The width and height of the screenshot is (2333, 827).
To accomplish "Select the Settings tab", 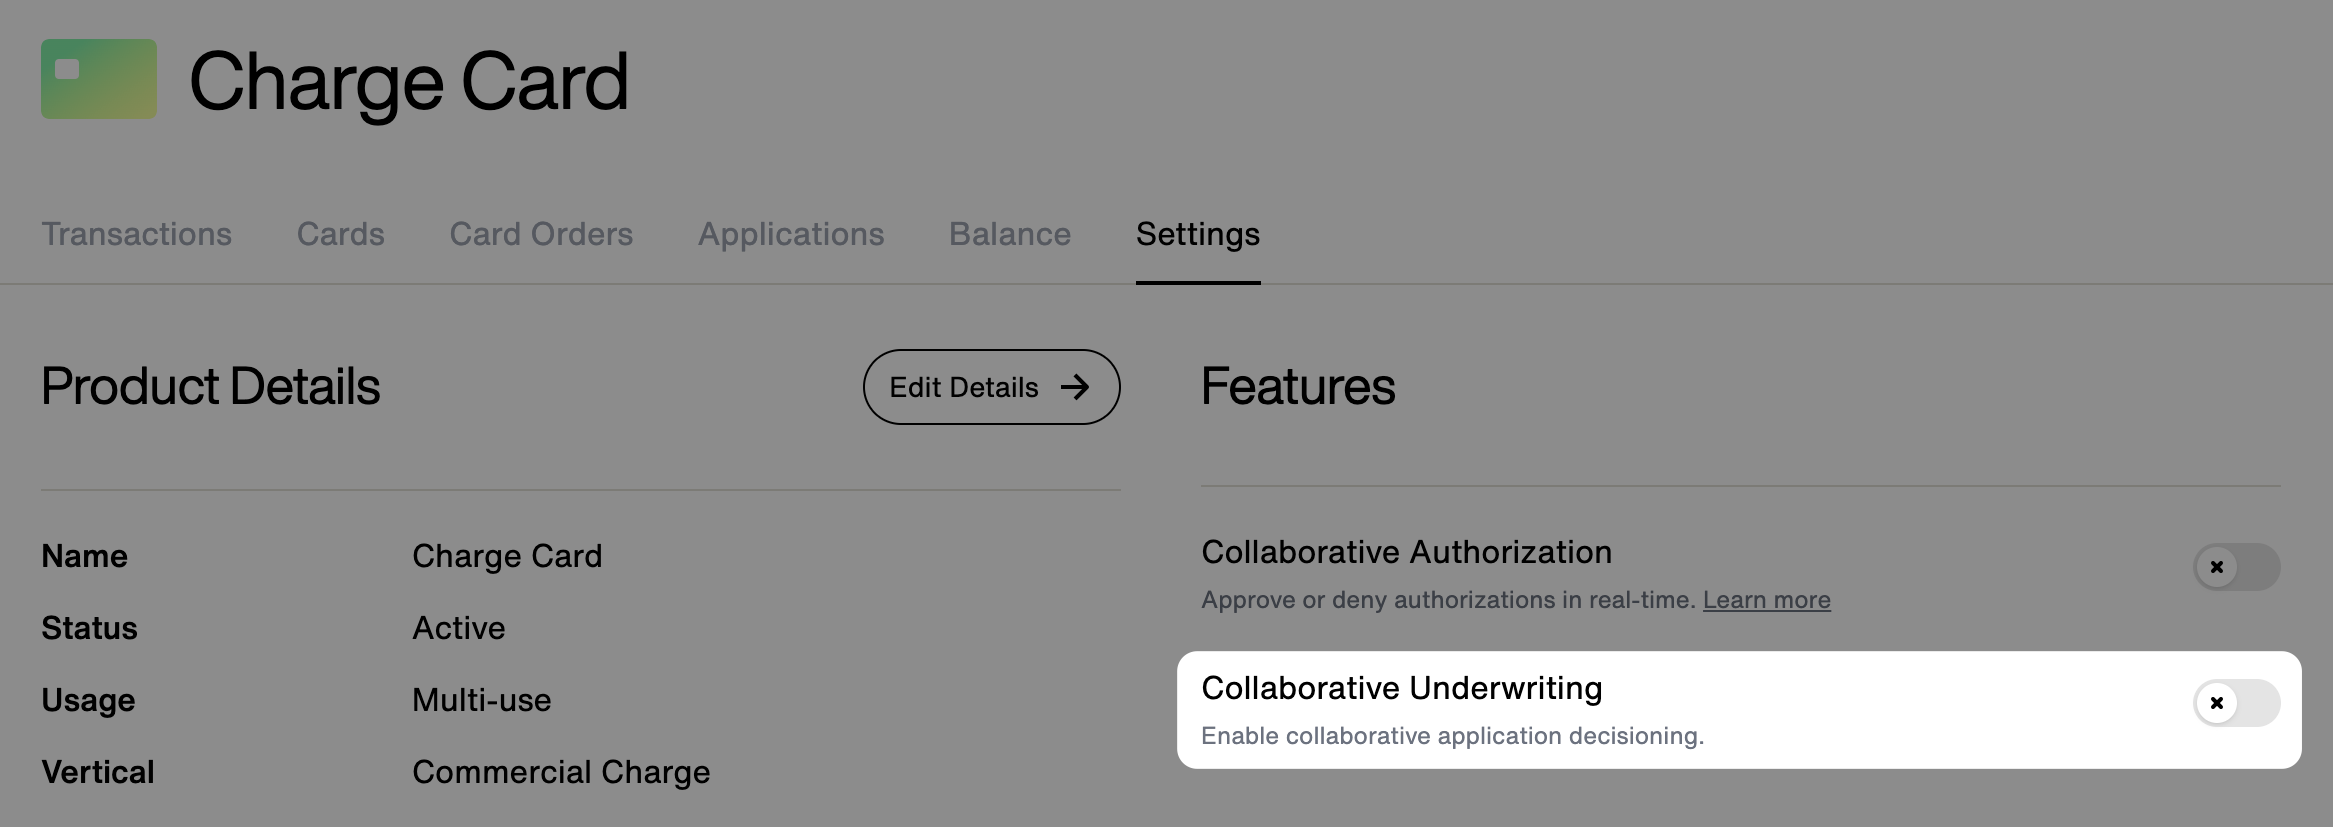I will pyautogui.click(x=1197, y=234).
